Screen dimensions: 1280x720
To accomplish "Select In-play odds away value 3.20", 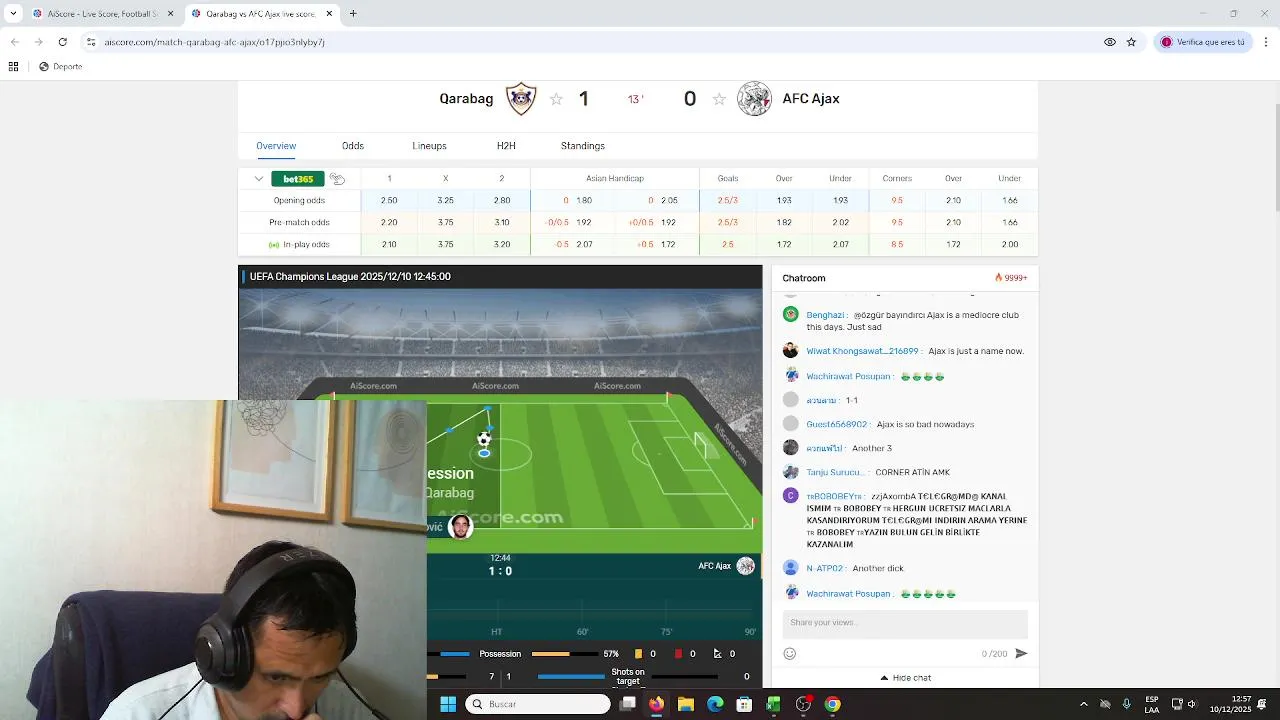I will click(502, 244).
